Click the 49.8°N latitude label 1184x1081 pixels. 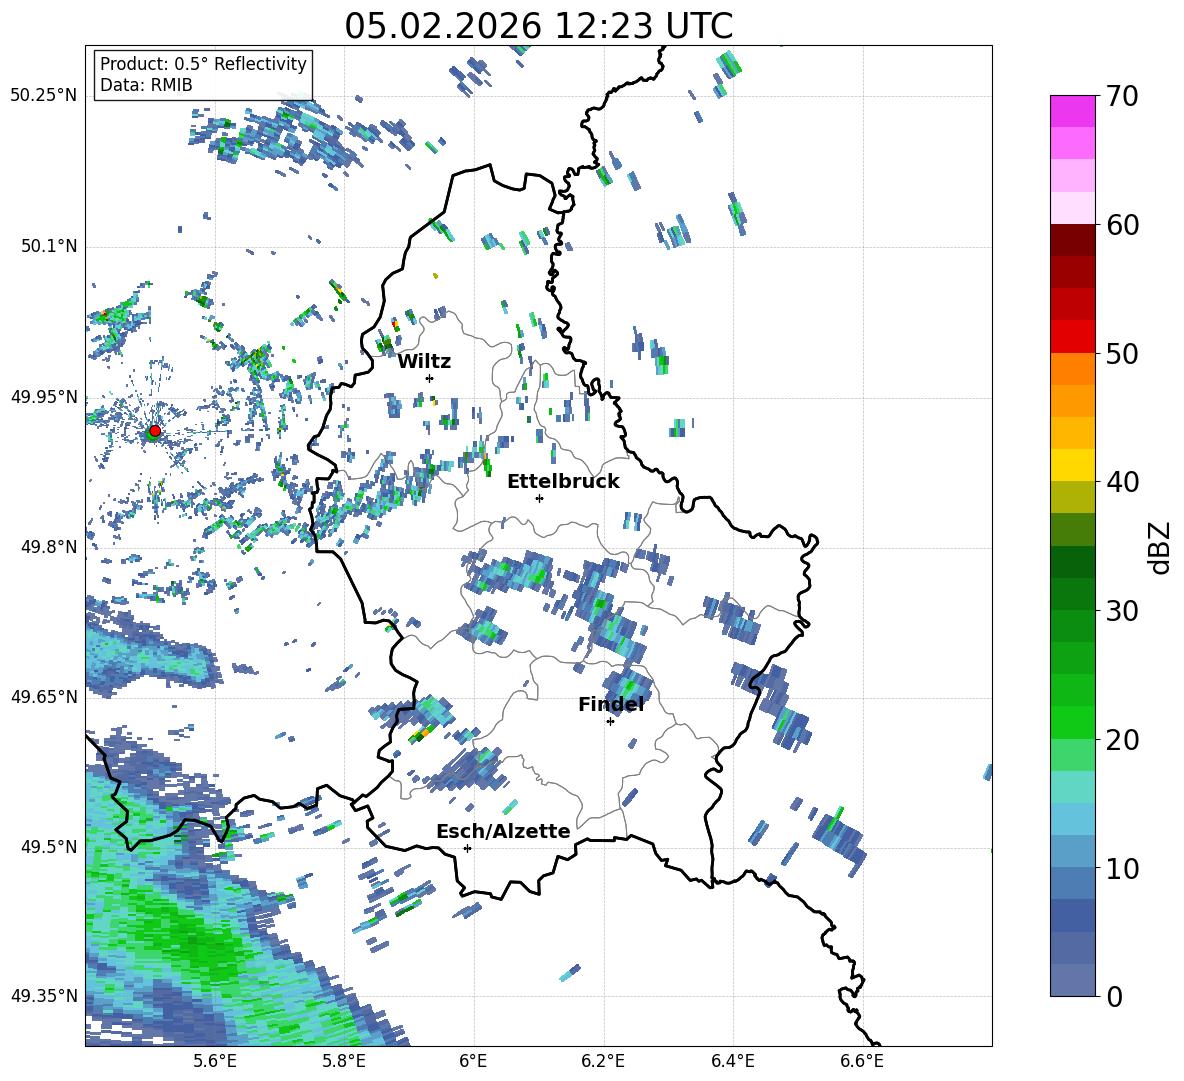[49, 547]
